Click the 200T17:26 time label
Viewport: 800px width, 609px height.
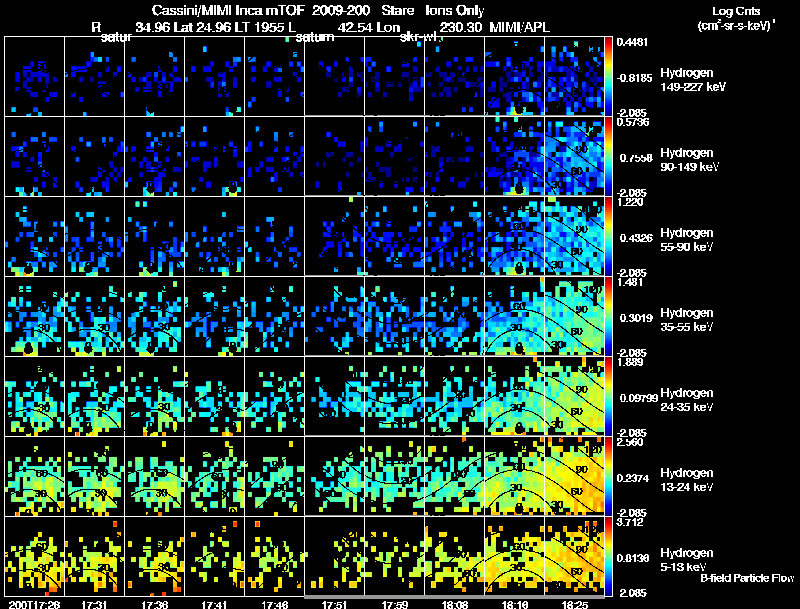34,604
